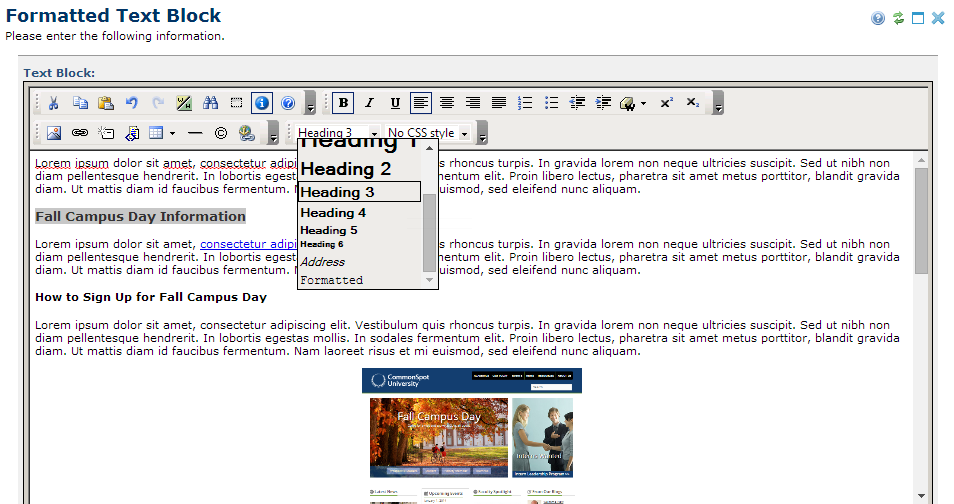This screenshot has height=504, width=954.
Task: Apply subscript formatting
Action: 693,103
